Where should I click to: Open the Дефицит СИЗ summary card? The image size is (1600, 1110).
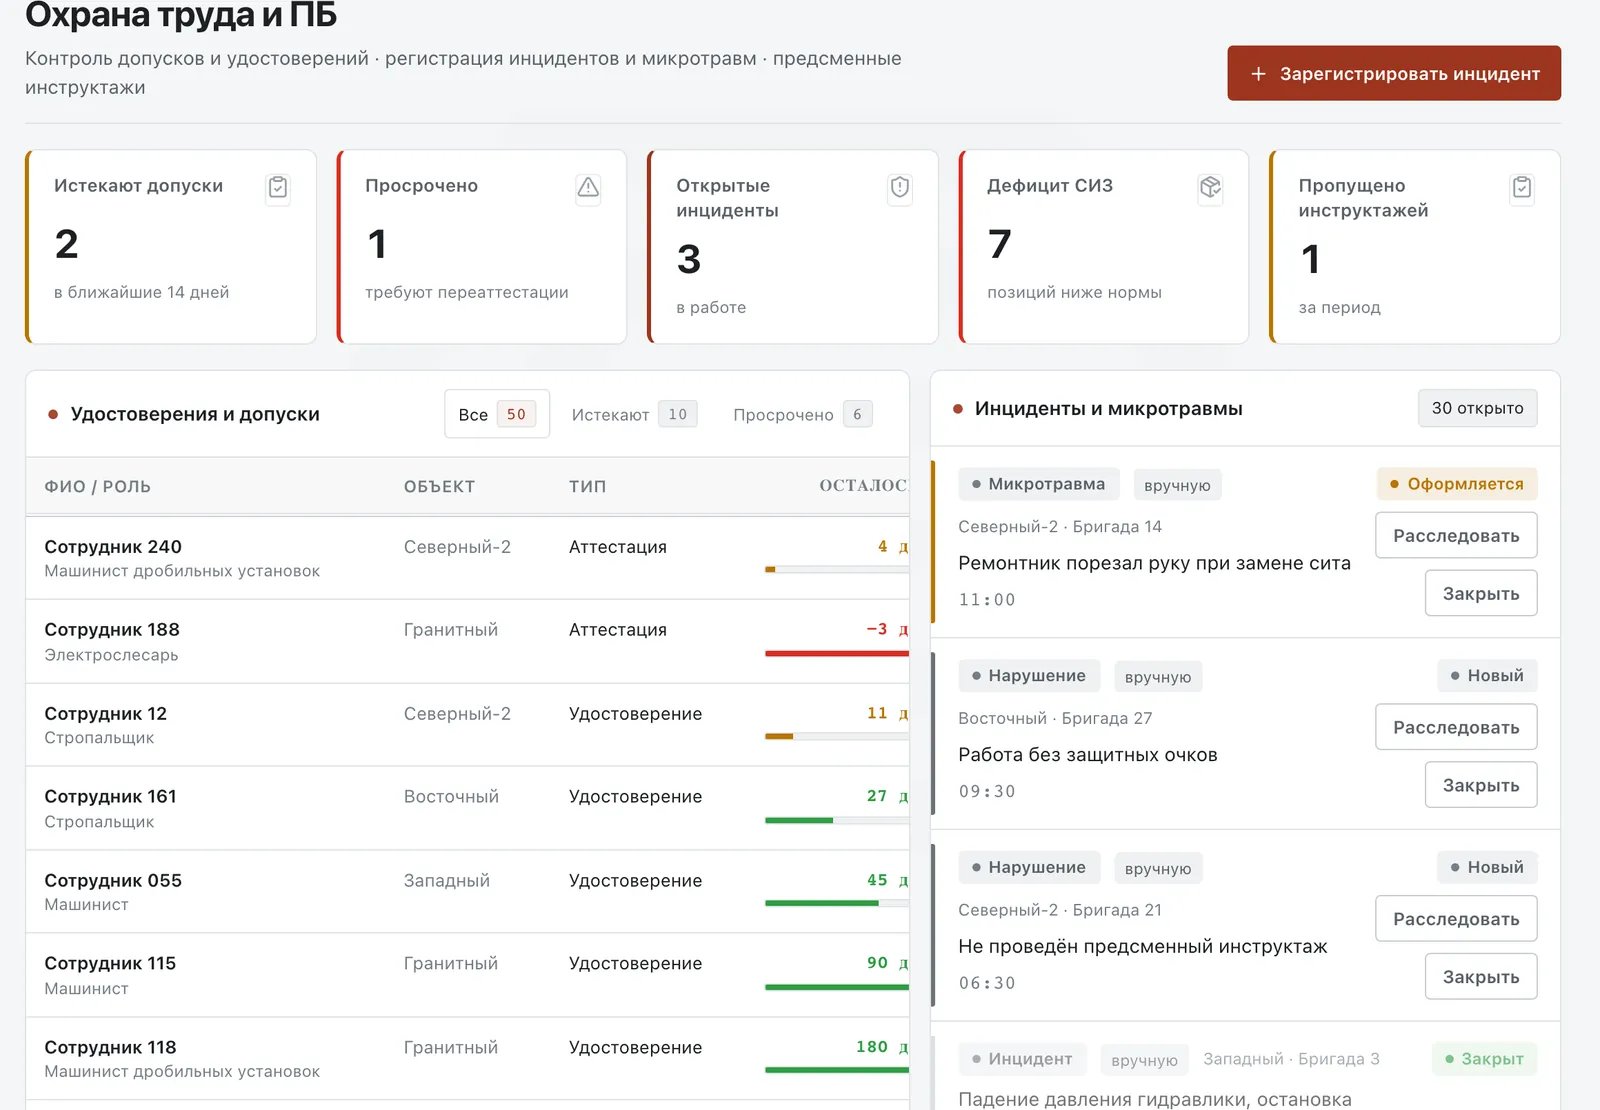coord(1104,247)
